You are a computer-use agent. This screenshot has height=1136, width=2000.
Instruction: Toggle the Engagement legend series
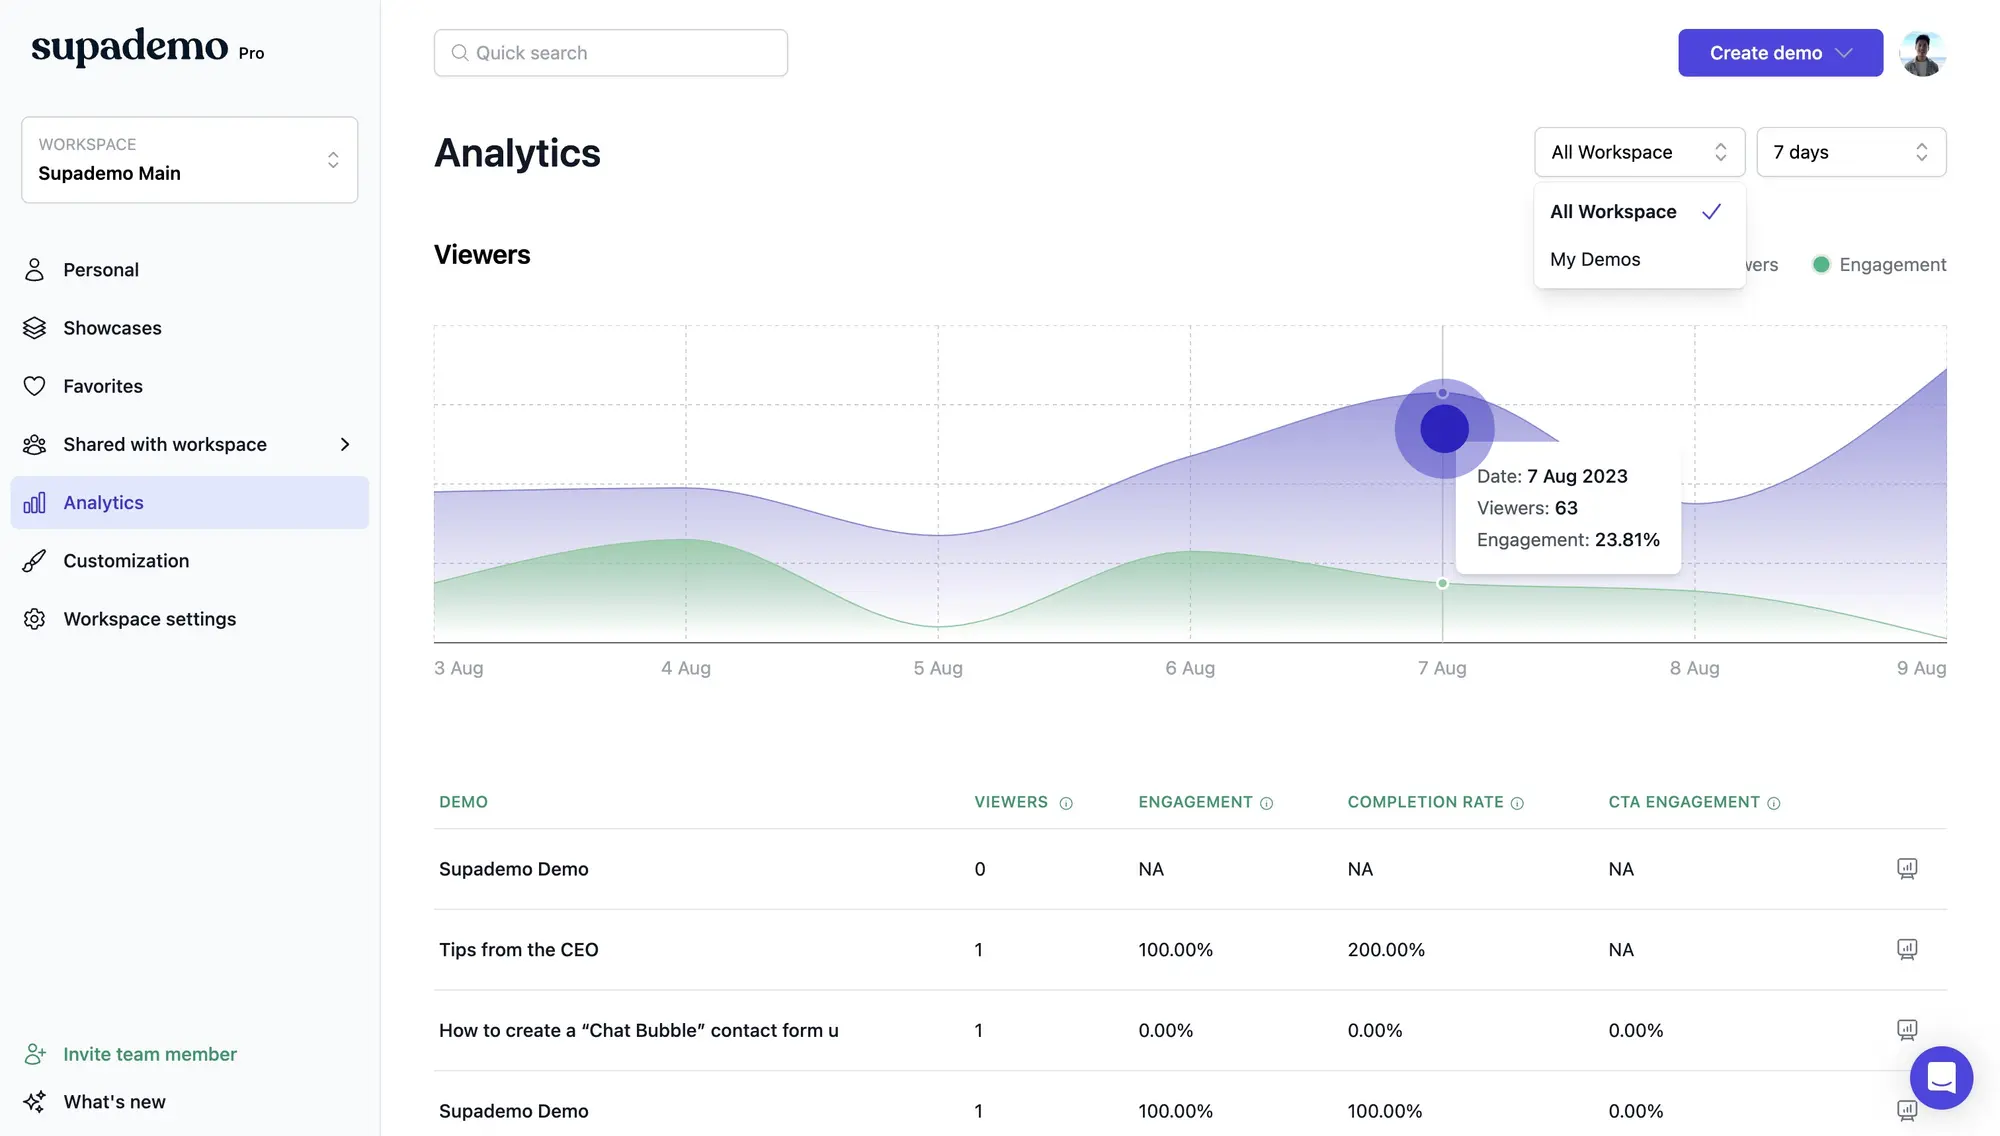click(1879, 264)
